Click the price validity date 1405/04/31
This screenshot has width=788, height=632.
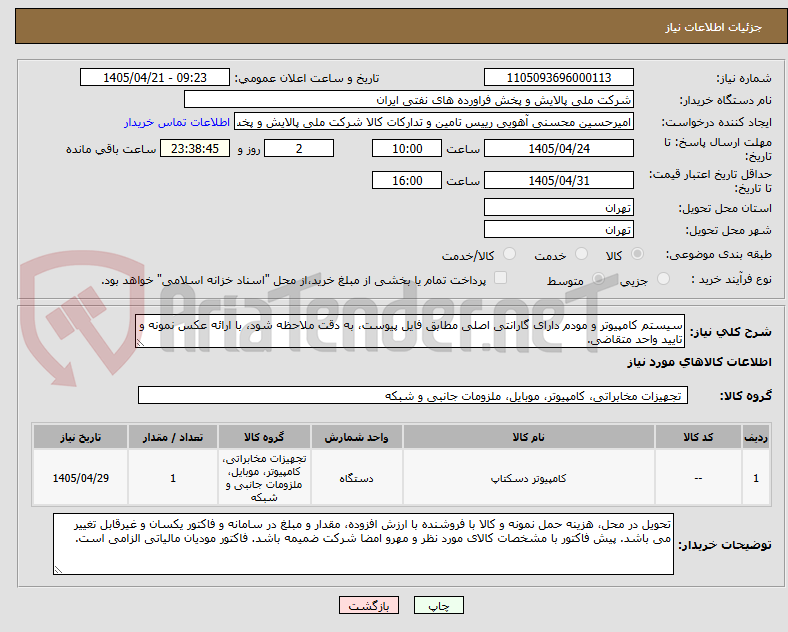[x=558, y=180]
